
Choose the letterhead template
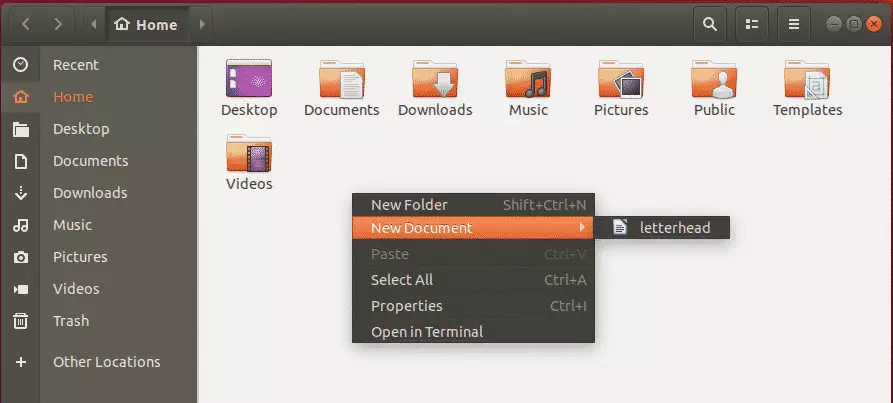662,228
